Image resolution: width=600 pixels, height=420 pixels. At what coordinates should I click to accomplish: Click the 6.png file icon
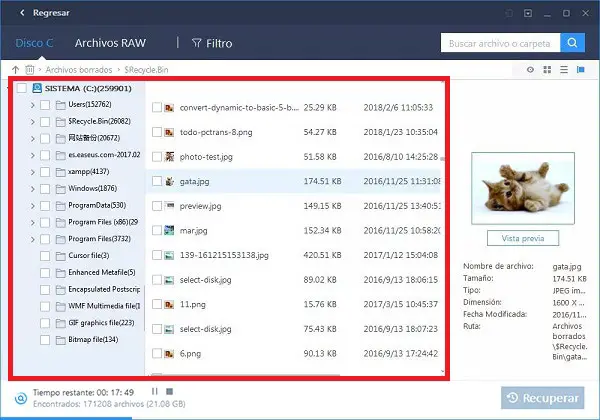click(169, 353)
